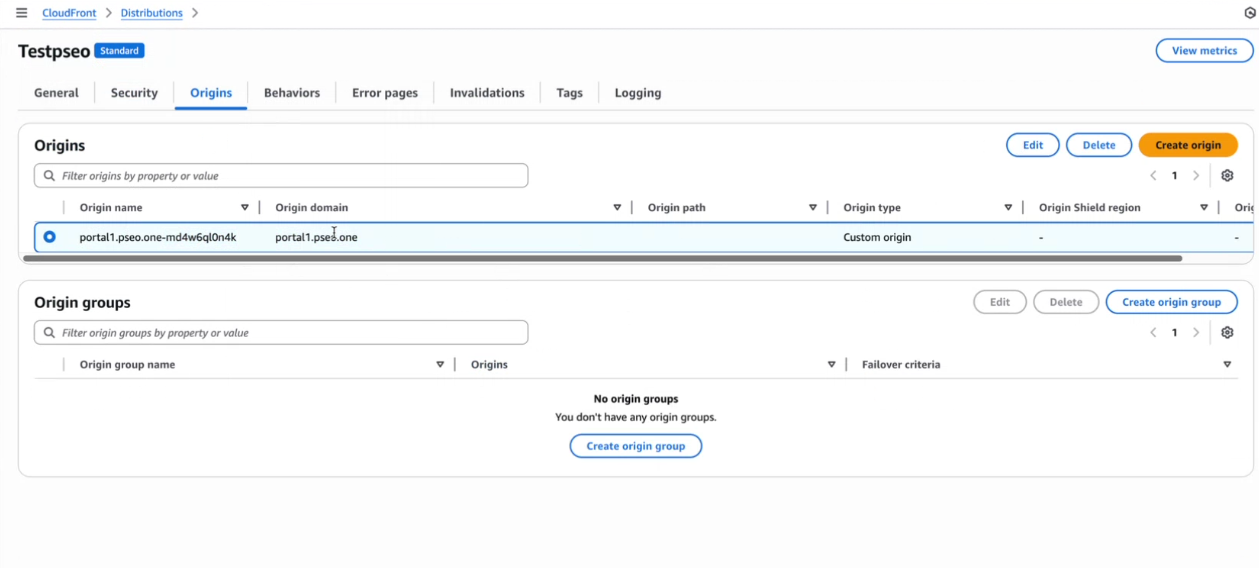Delete the selected origin

[1099, 145]
